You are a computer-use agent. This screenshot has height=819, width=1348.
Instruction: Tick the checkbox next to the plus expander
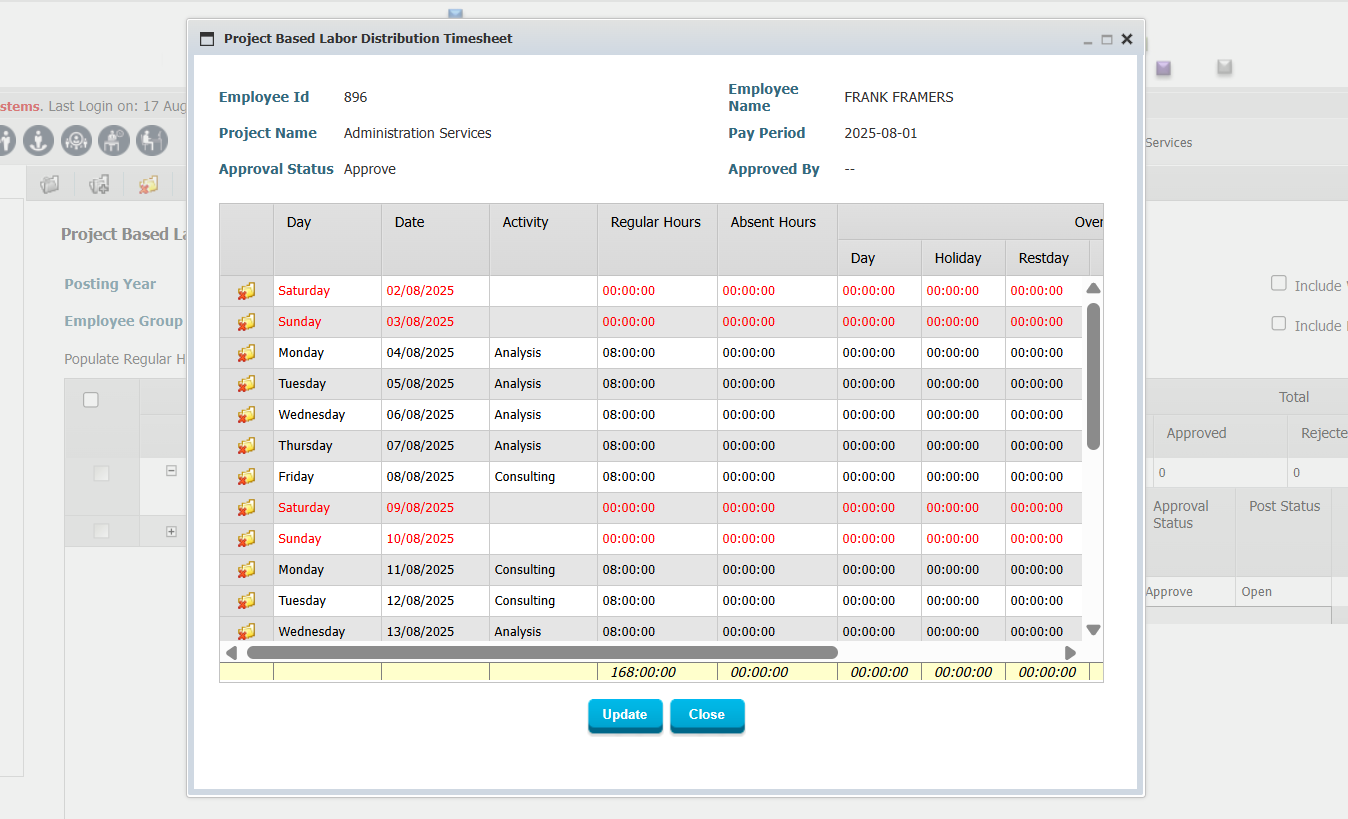pyautogui.click(x=101, y=531)
